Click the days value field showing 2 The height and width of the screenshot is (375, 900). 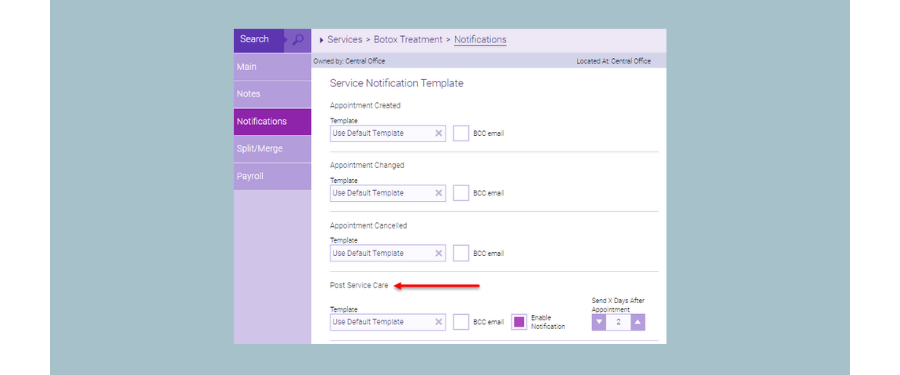tap(618, 322)
